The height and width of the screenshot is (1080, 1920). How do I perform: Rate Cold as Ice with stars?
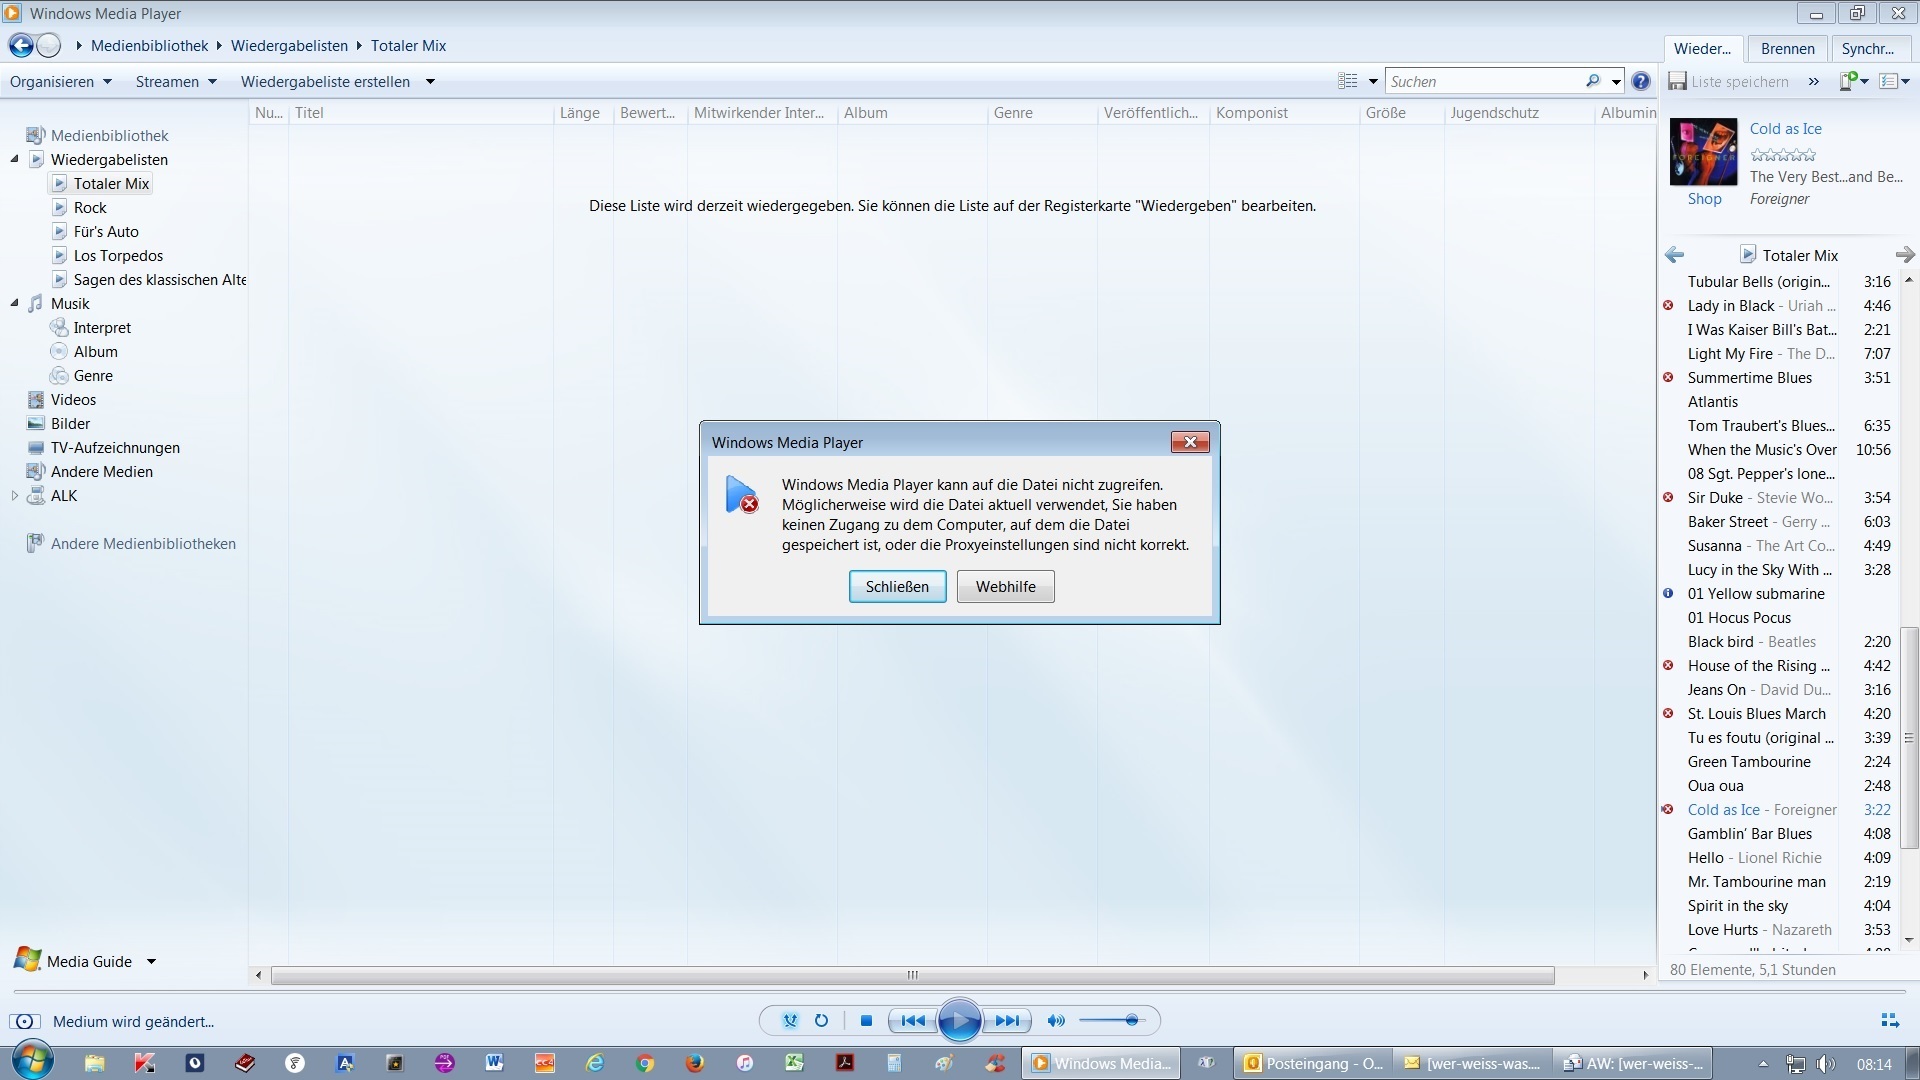[1783, 155]
